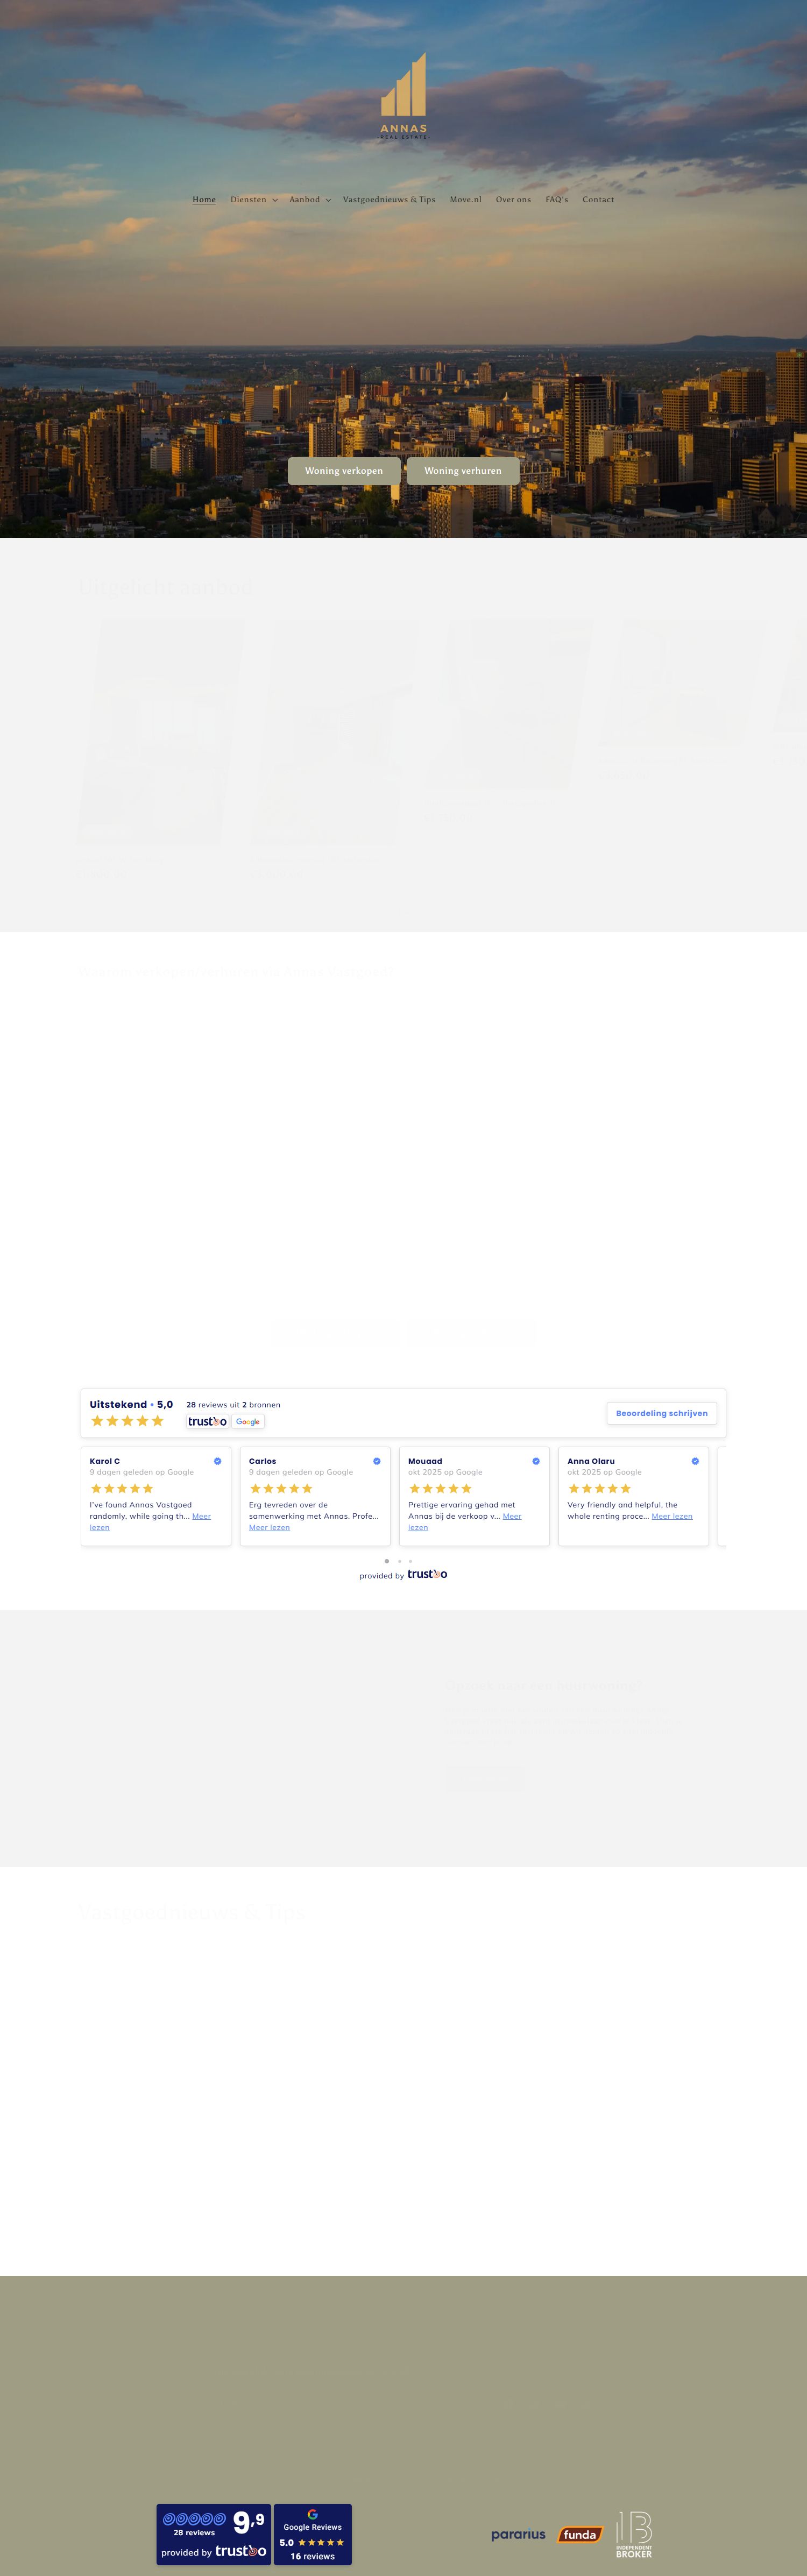Image resolution: width=807 pixels, height=2576 pixels.
Task: Select the first review carousel dot
Action: pos(387,1561)
